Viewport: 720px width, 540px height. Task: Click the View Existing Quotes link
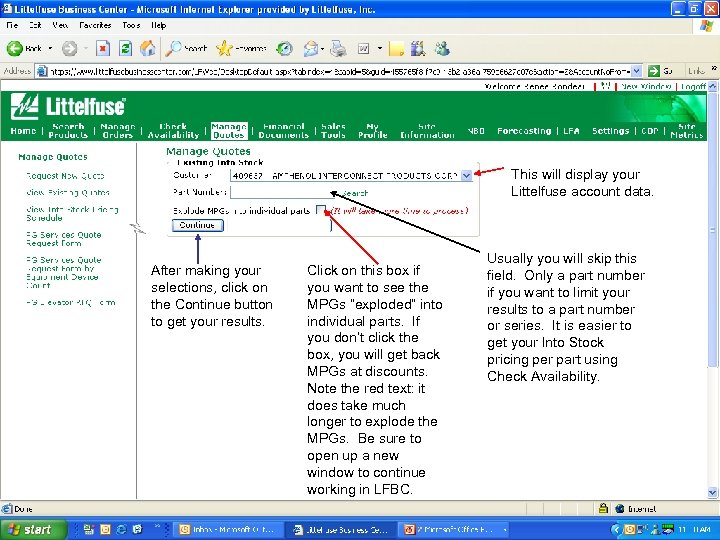68,192
